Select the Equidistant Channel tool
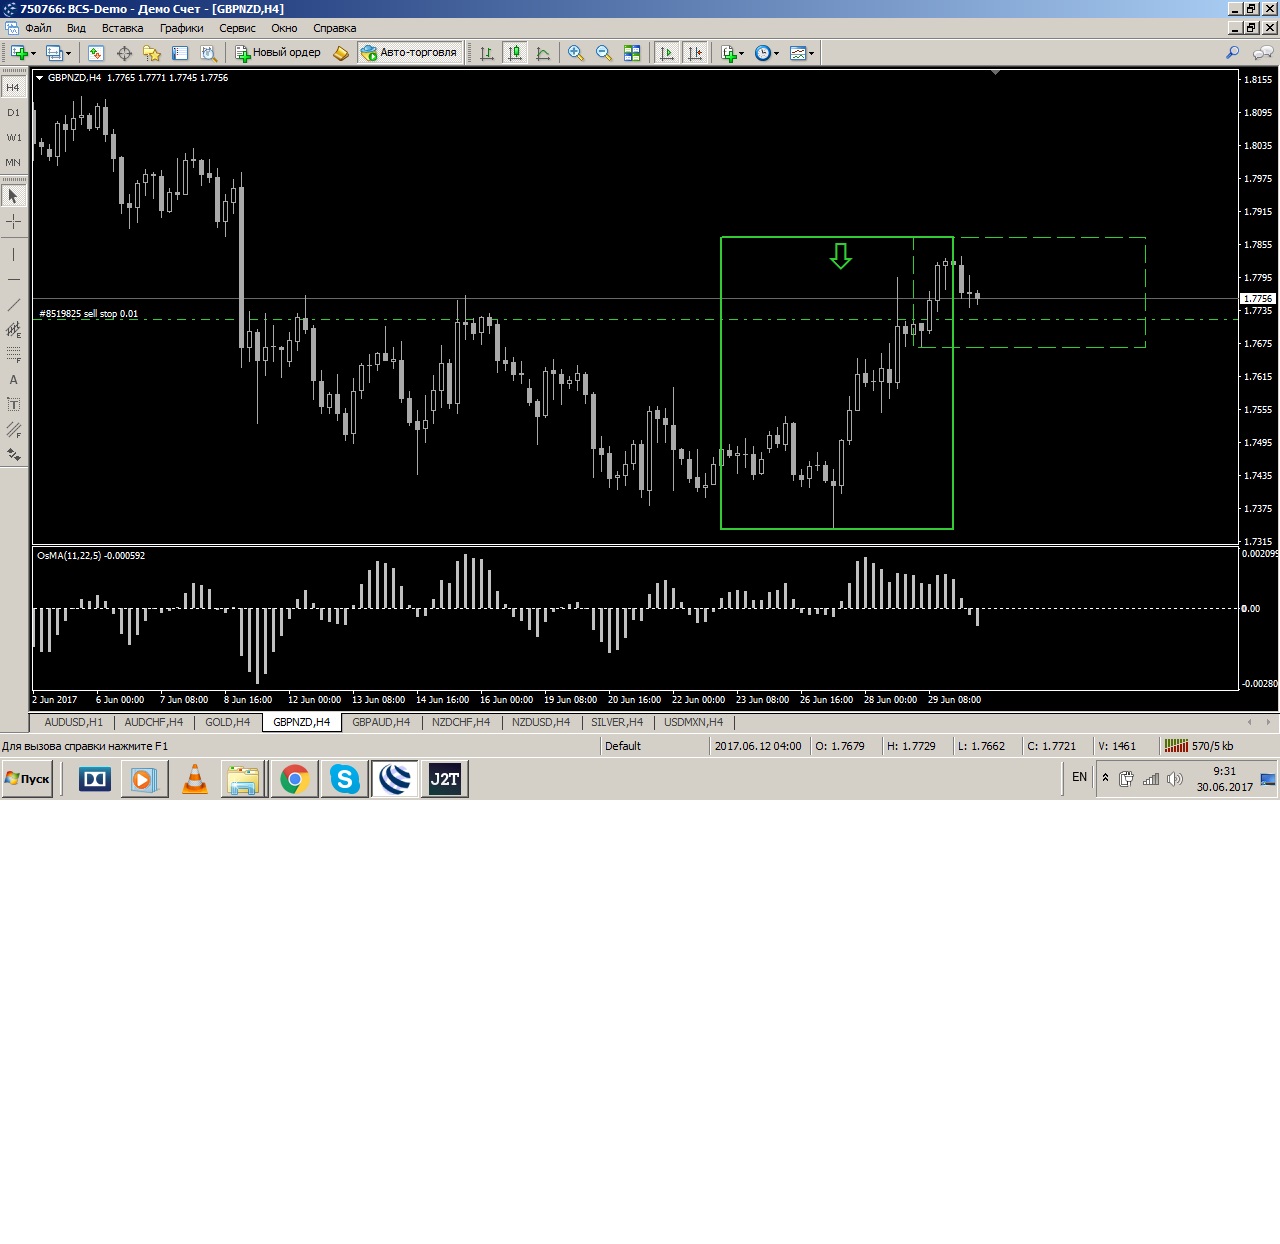The image size is (1280, 1244). (13, 329)
